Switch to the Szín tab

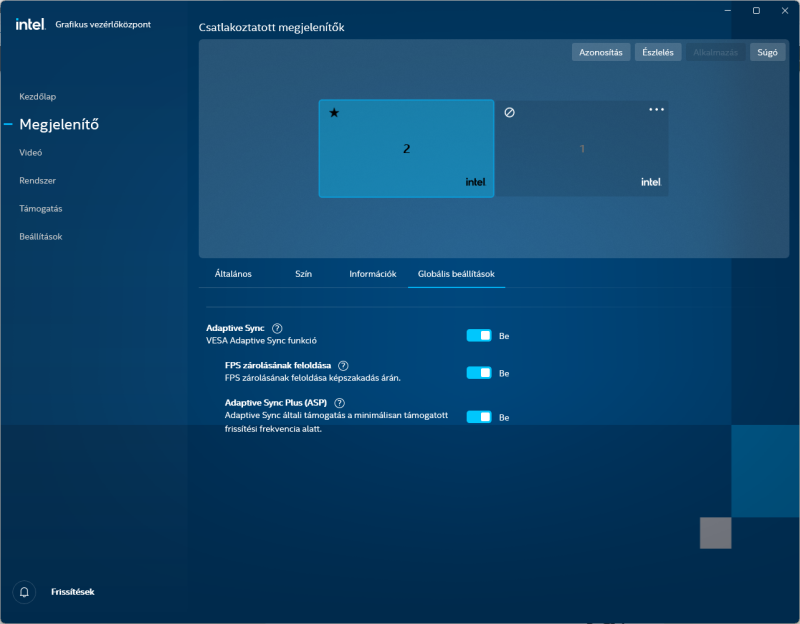tap(303, 274)
